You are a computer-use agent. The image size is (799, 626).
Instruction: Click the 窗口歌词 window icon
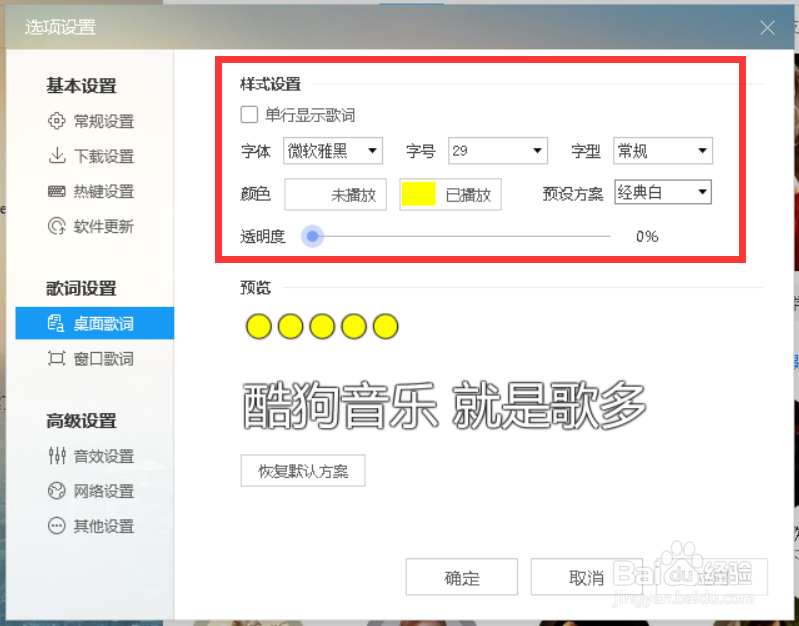[x=57, y=358]
